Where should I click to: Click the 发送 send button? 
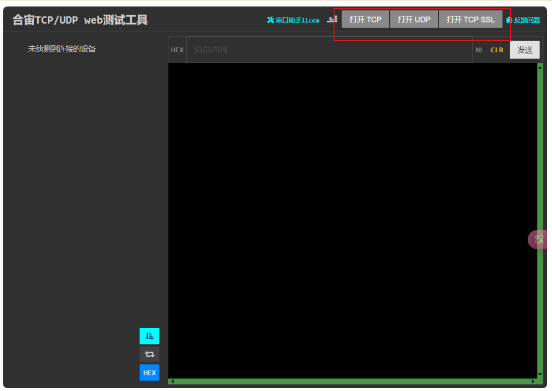[x=525, y=50]
